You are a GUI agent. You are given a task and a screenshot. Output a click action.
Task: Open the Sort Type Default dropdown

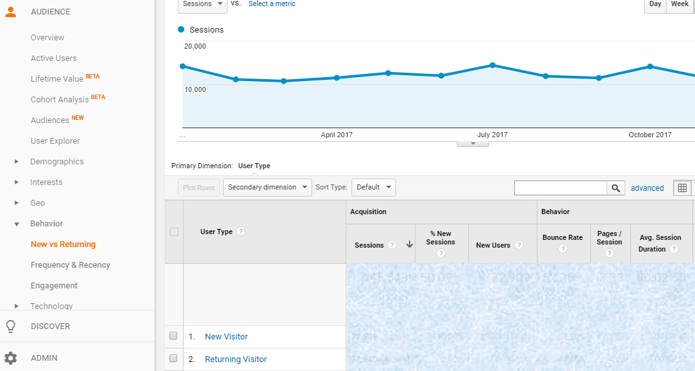[374, 187]
